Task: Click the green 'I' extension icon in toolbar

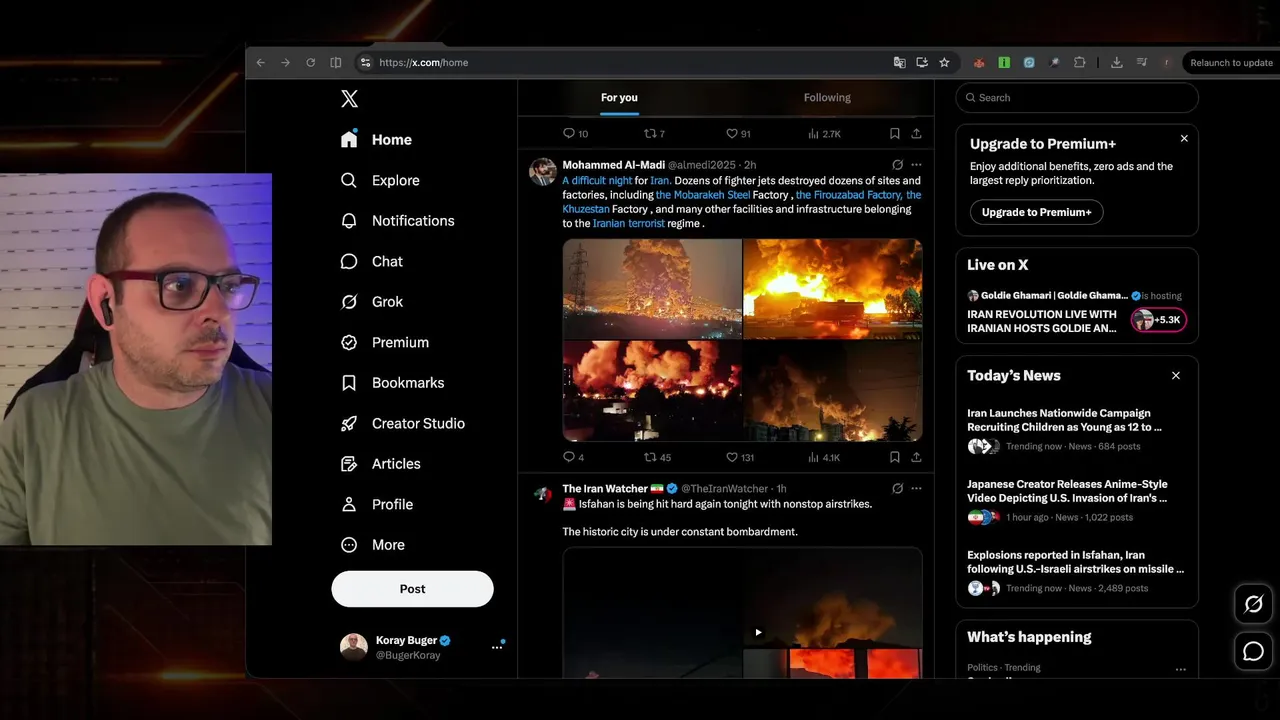Action: (x=1004, y=62)
